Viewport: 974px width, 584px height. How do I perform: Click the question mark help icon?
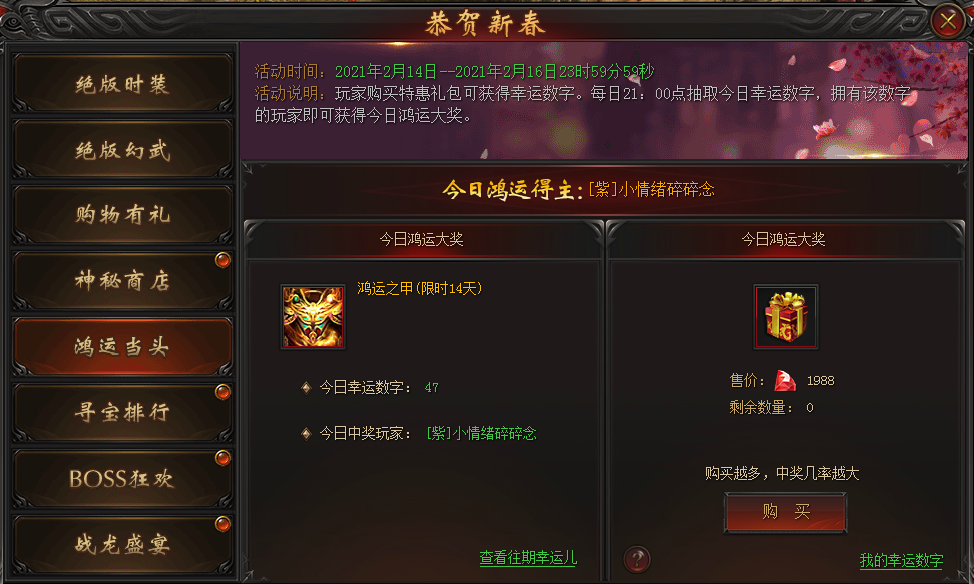(x=637, y=559)
